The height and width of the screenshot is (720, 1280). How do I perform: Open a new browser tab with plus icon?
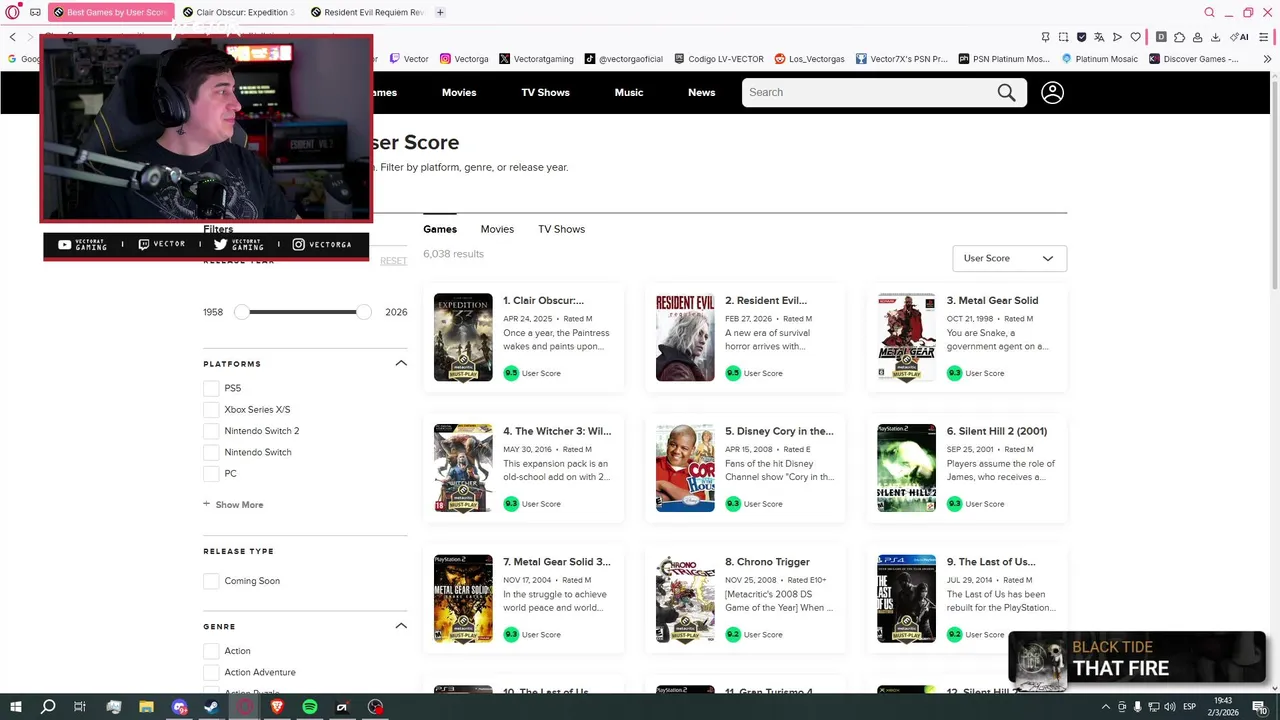[x=440, y=12]
